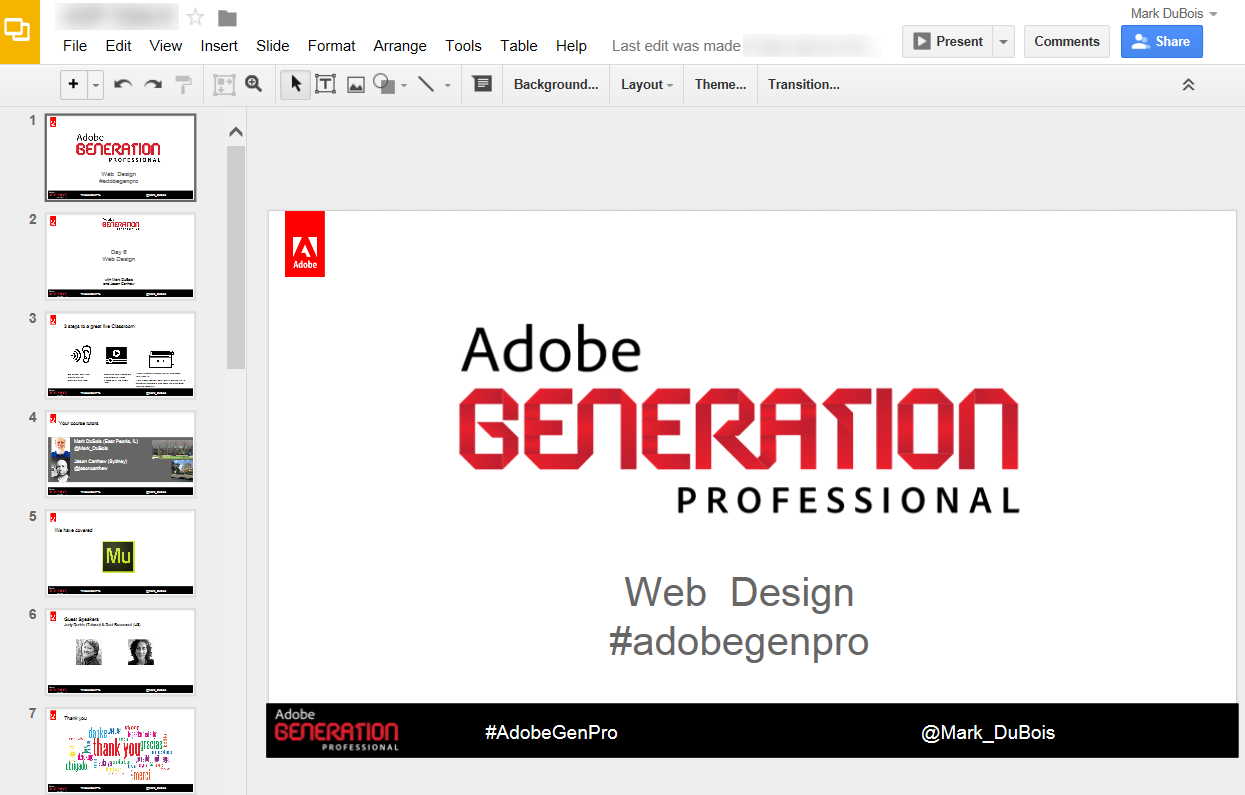Open the Mark DuBois account menu
Image resolution: width=1245 pixels, height=795 pixels.
pyautogui.click(x=1174, y=13)
